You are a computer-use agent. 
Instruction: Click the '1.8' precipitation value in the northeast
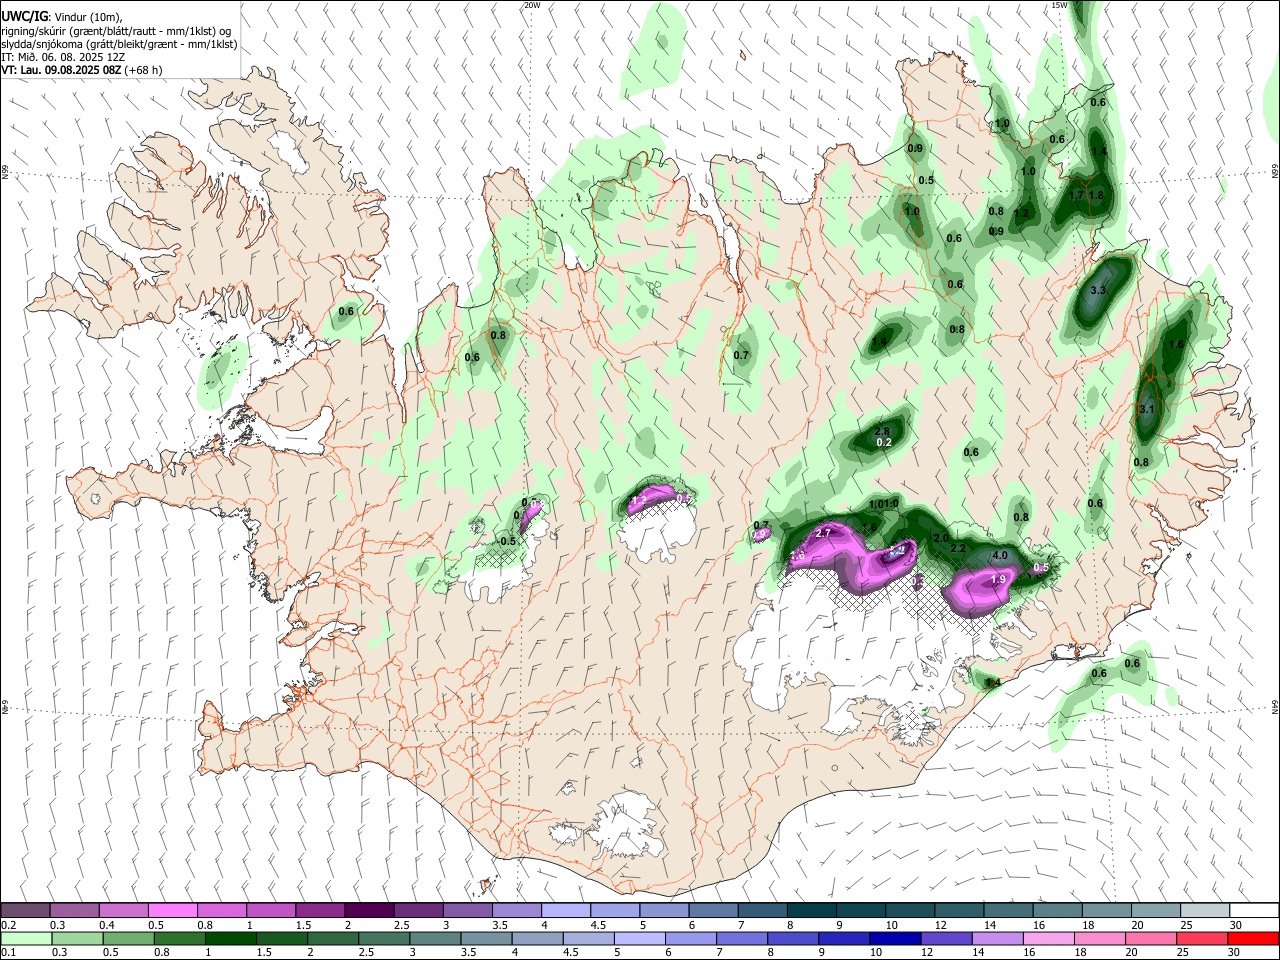(x=1096, y=195)
